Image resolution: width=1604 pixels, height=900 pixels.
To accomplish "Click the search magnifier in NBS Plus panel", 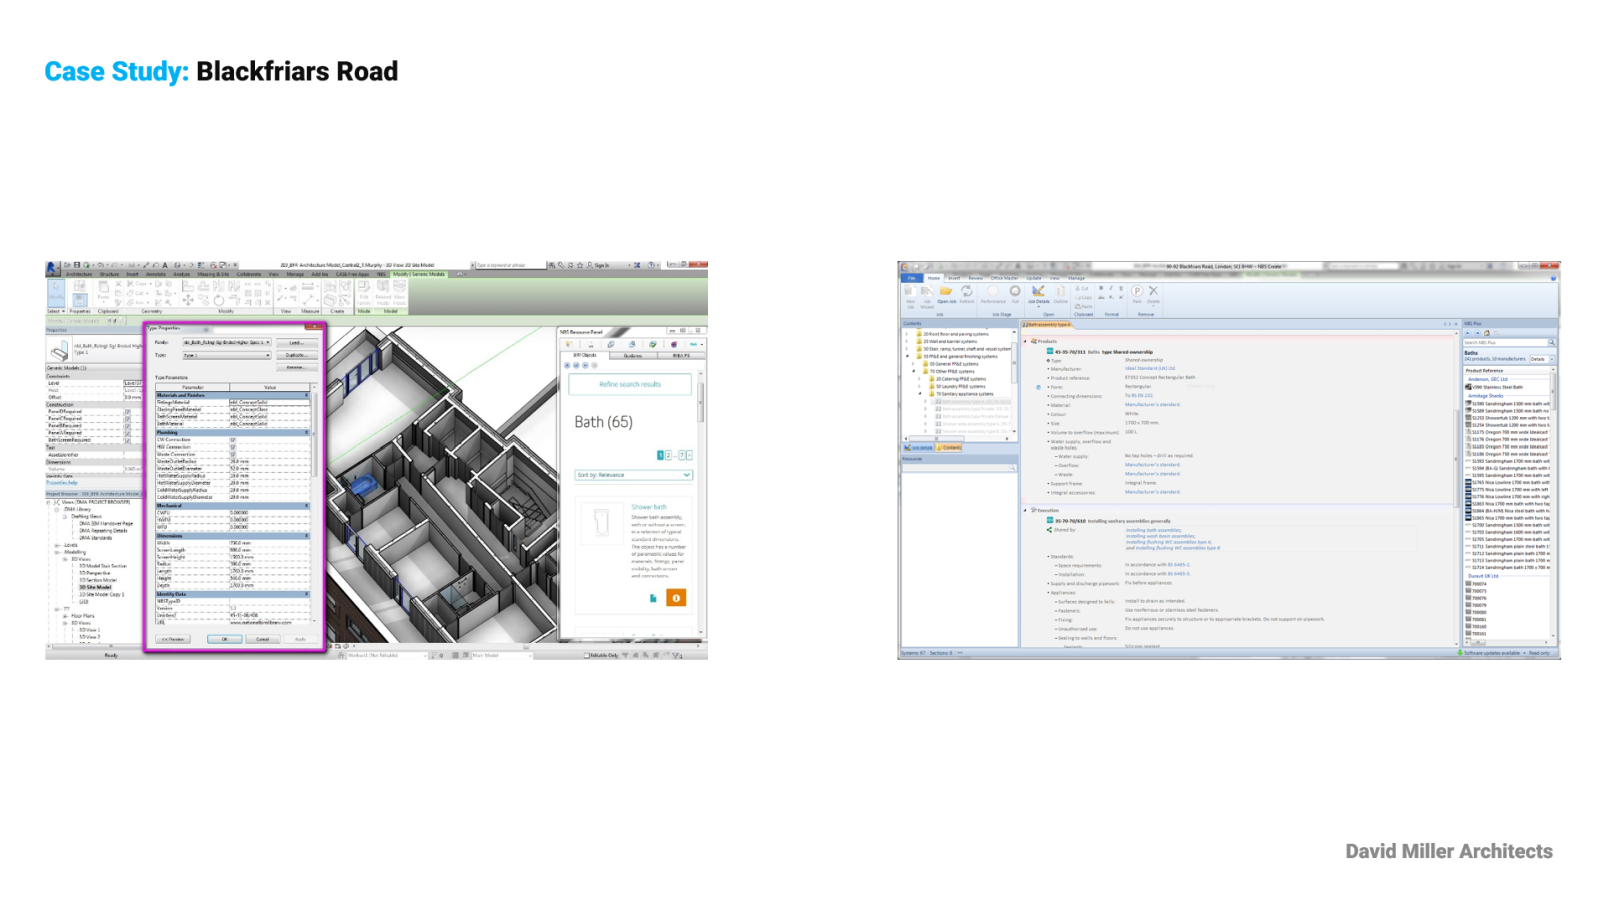I will (x=1551, y=342).
